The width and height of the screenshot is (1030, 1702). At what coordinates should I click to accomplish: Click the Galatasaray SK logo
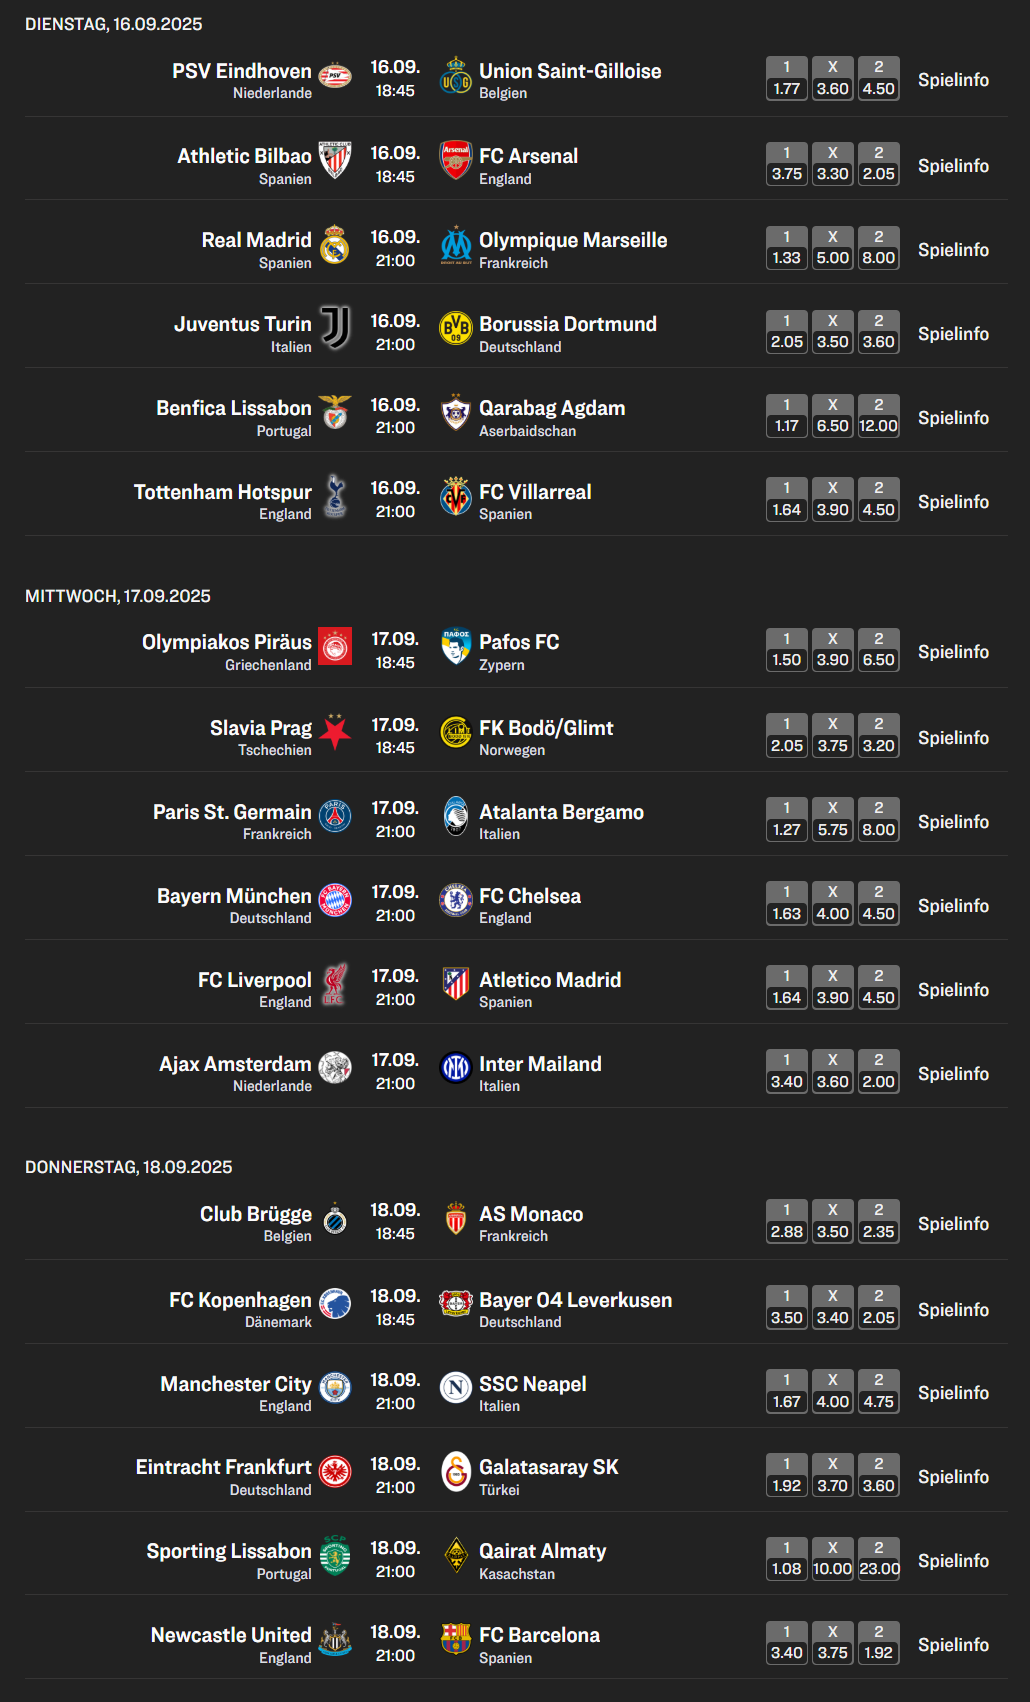tap(456, 1471)
